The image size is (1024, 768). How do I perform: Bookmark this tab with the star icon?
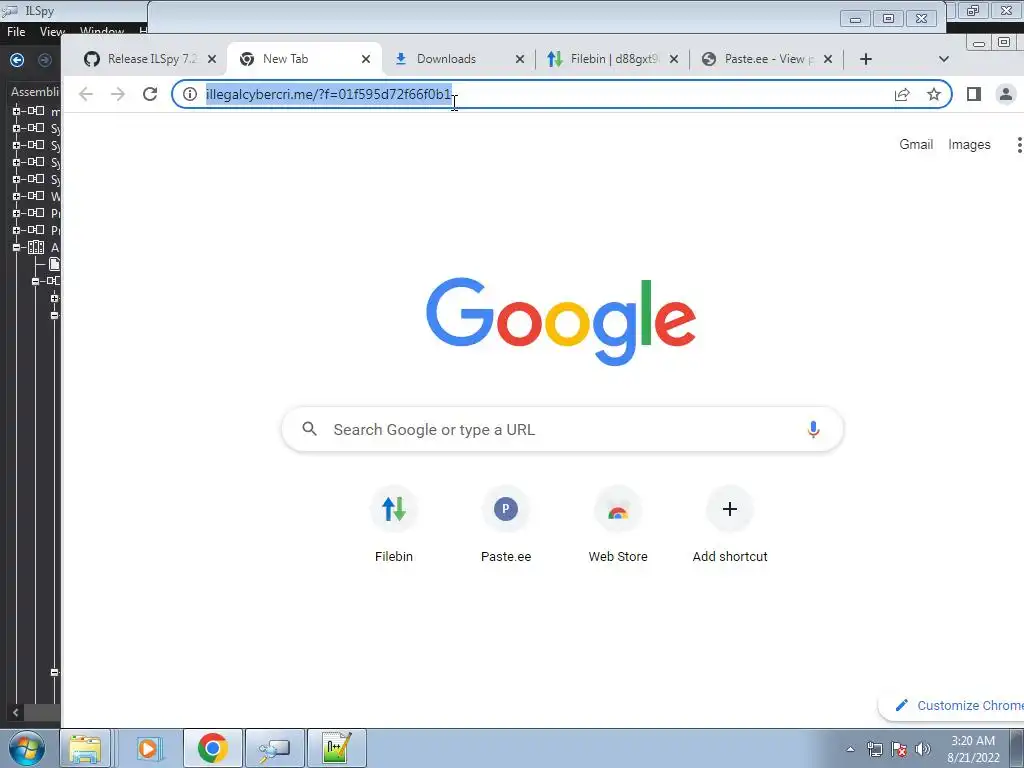[934, 94]
